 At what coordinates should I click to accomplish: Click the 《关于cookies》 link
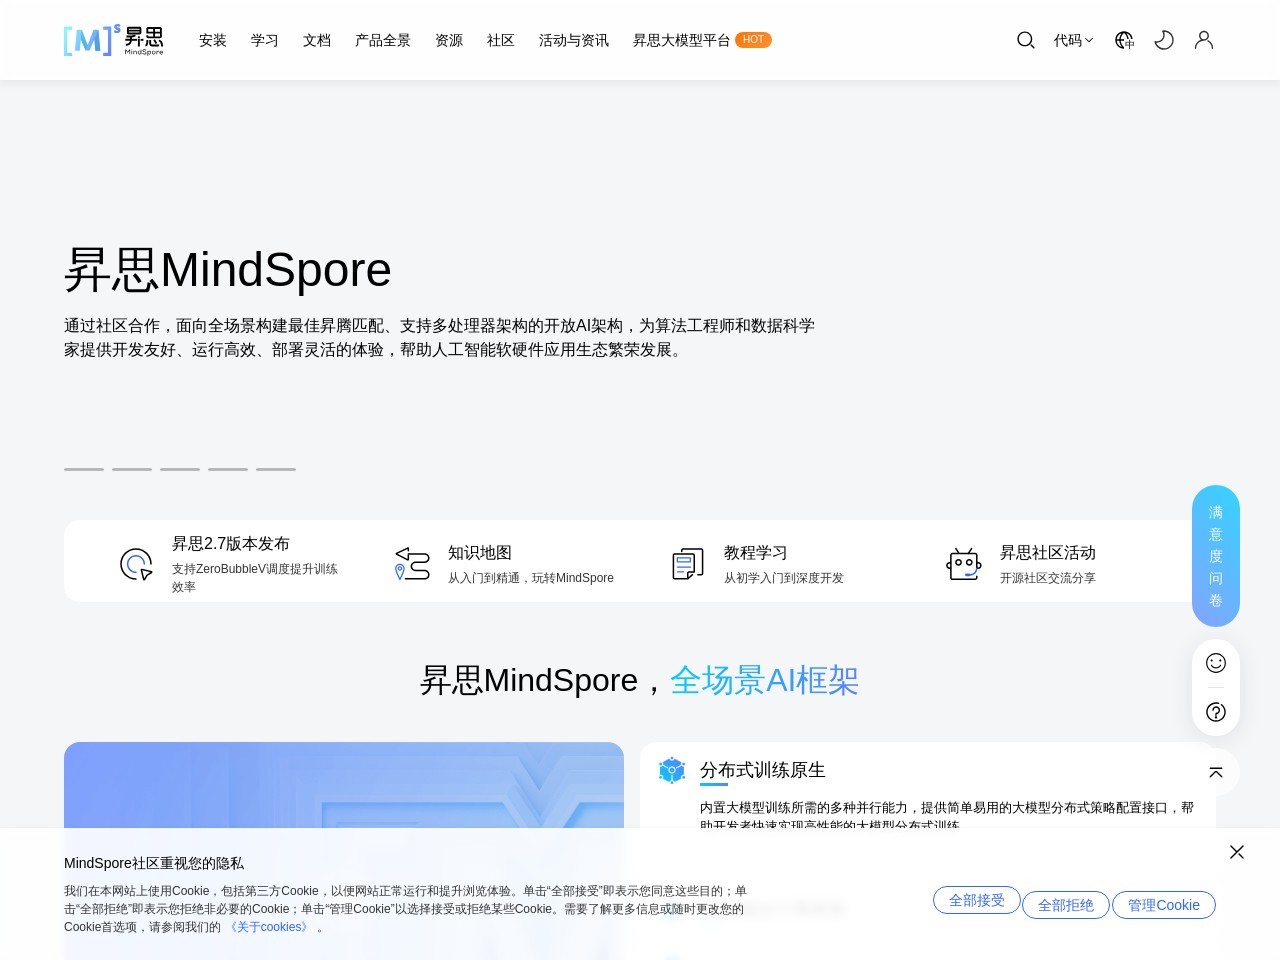(269, 927)
